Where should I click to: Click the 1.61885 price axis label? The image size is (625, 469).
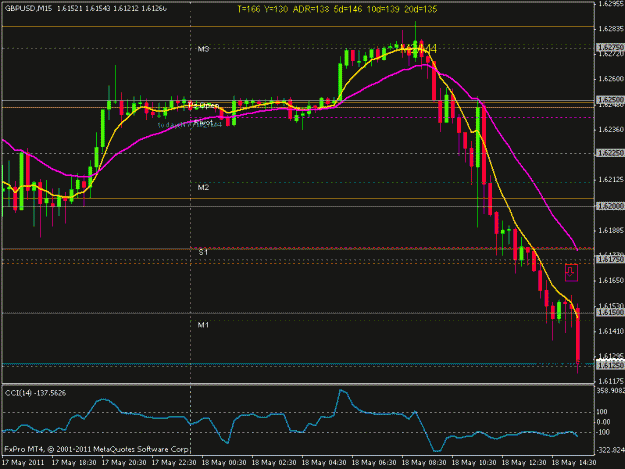[x=610, y=230]
